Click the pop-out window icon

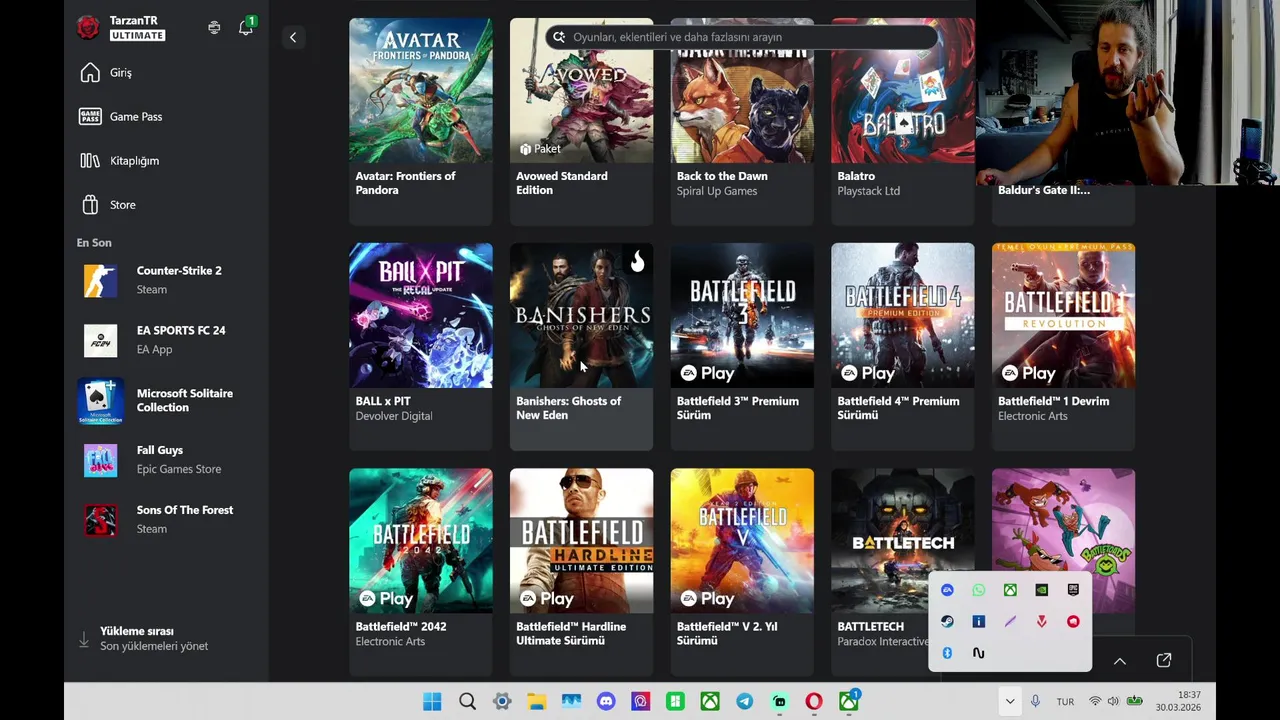pyautogui.click(x=1164, y=660)
